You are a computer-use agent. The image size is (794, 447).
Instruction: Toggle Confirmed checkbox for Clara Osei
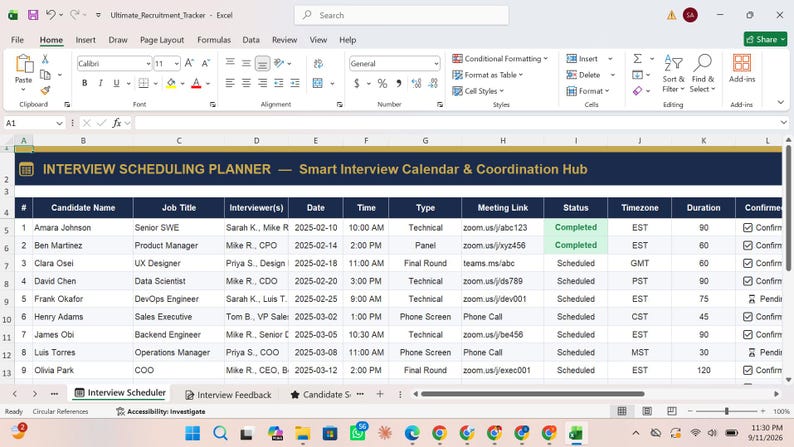tap(747, 263)
